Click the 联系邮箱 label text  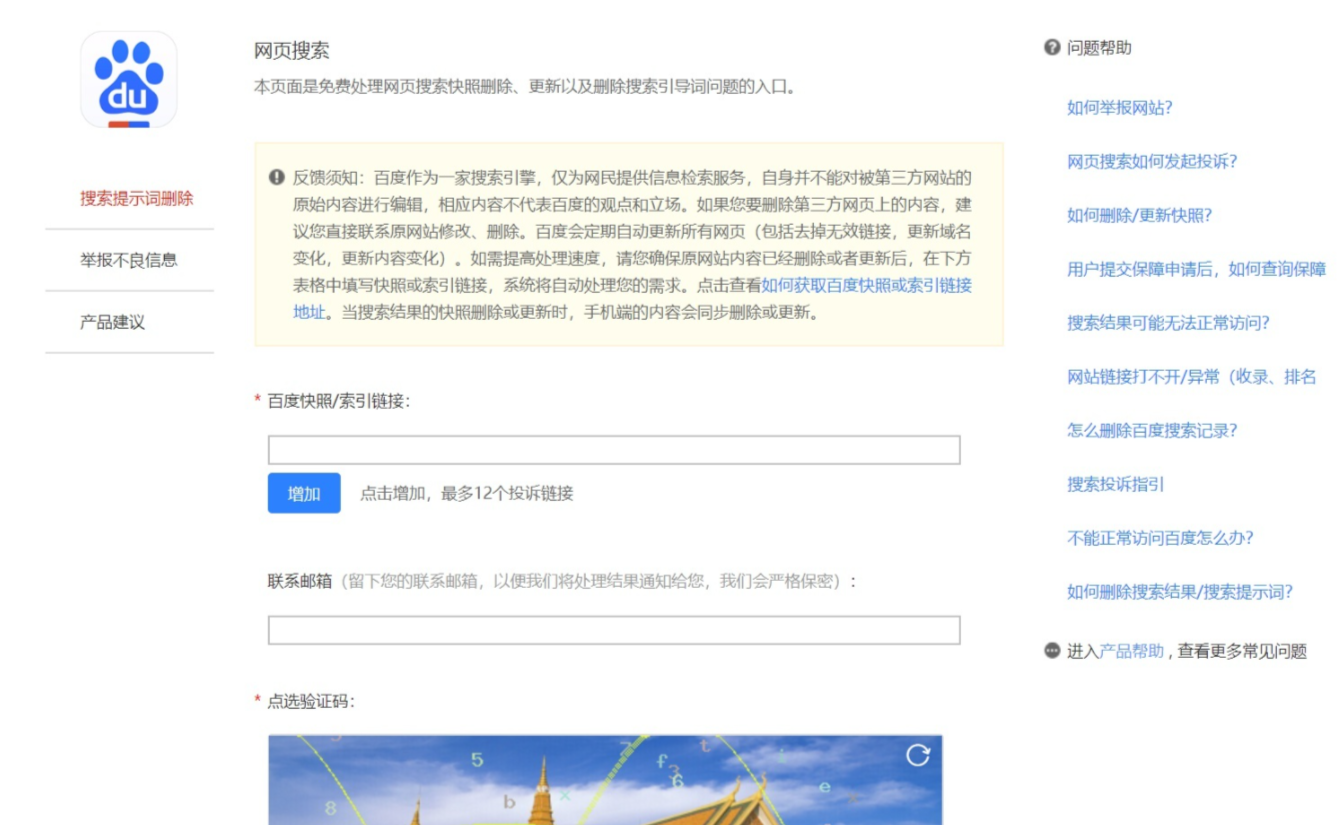299,581
